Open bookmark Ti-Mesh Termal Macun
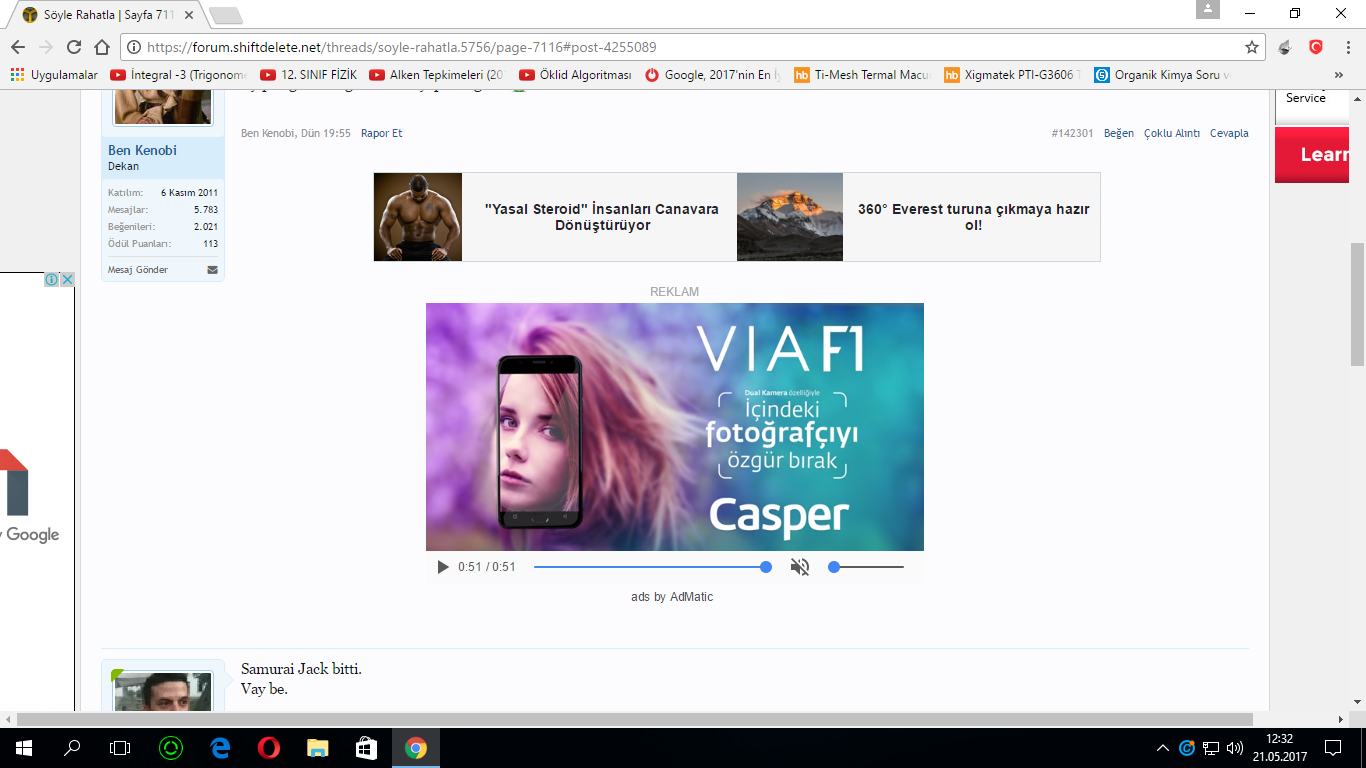This screenshot has width=1366, height=768. 863,75
